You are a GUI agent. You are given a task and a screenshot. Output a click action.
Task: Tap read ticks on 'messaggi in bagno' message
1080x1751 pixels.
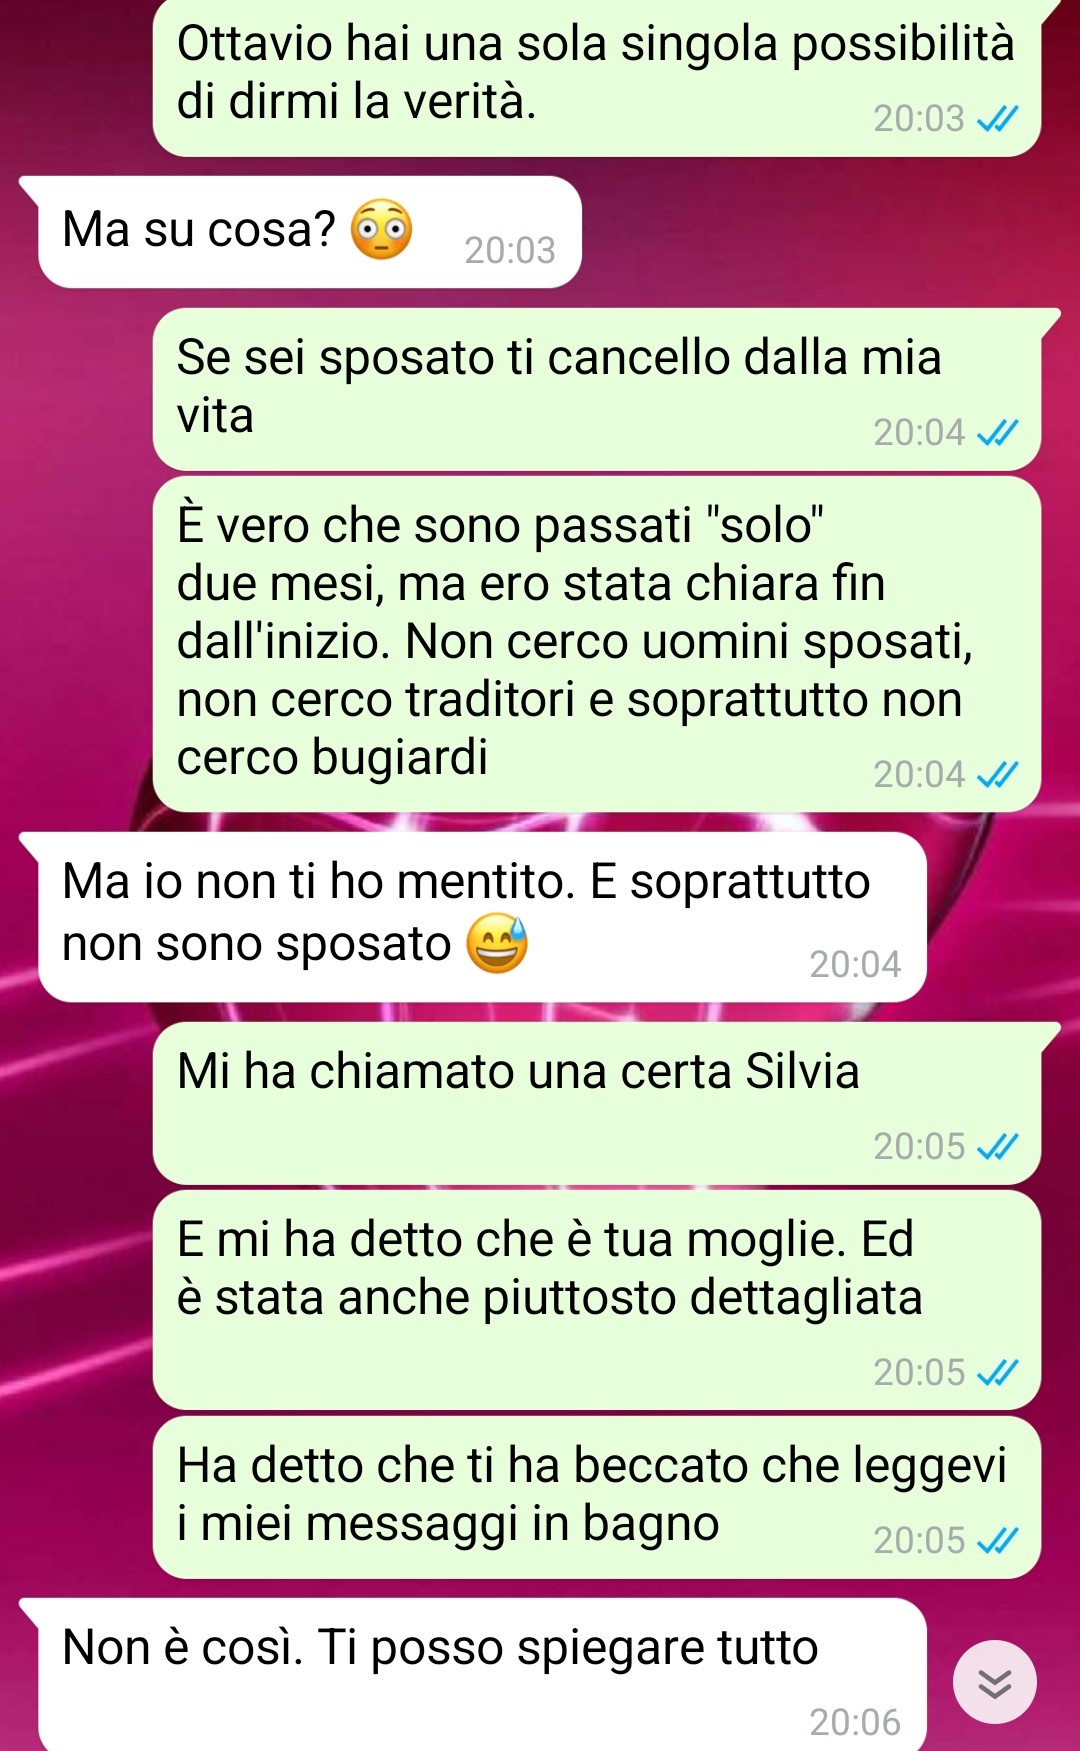997,1541
